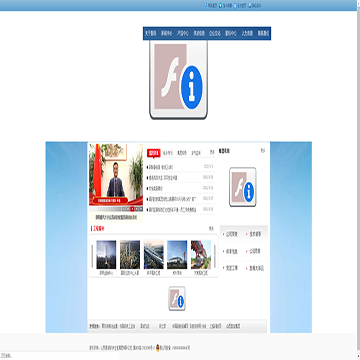
Task: Click the first utility icon in the top header strip
Action: click(x=206, y=5)
